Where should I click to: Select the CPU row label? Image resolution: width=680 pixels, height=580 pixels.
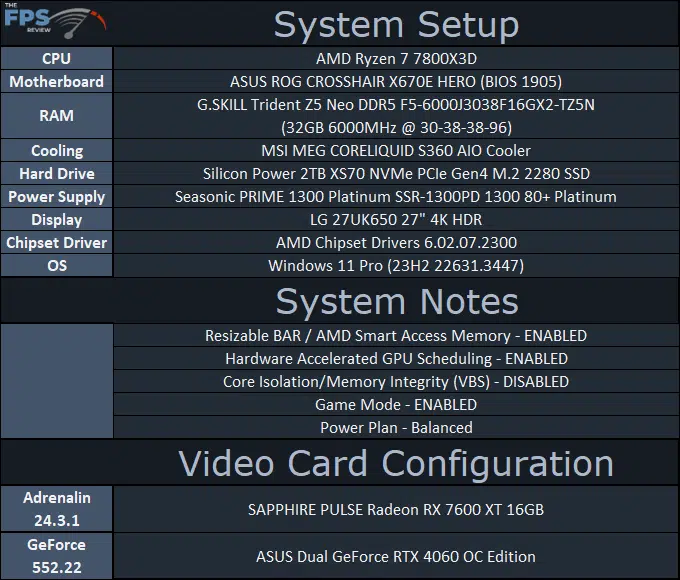[56, 59]
